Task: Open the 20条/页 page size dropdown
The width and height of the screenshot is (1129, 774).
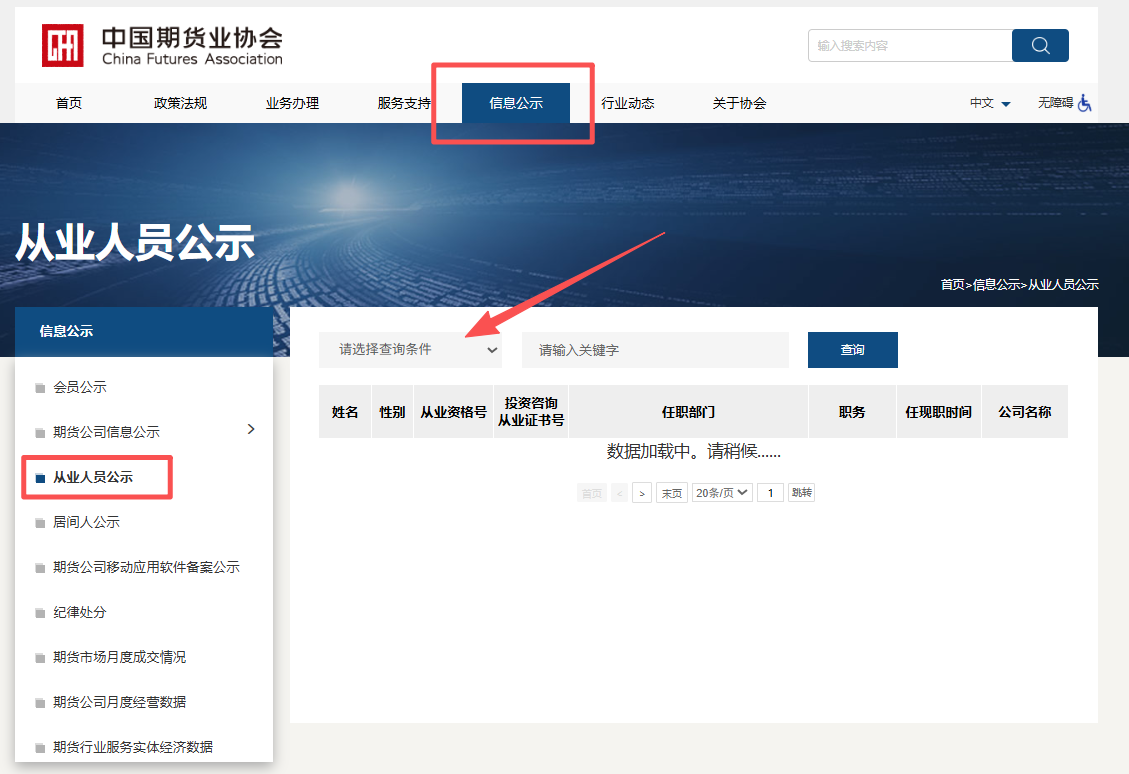Action: click(722, 493)
